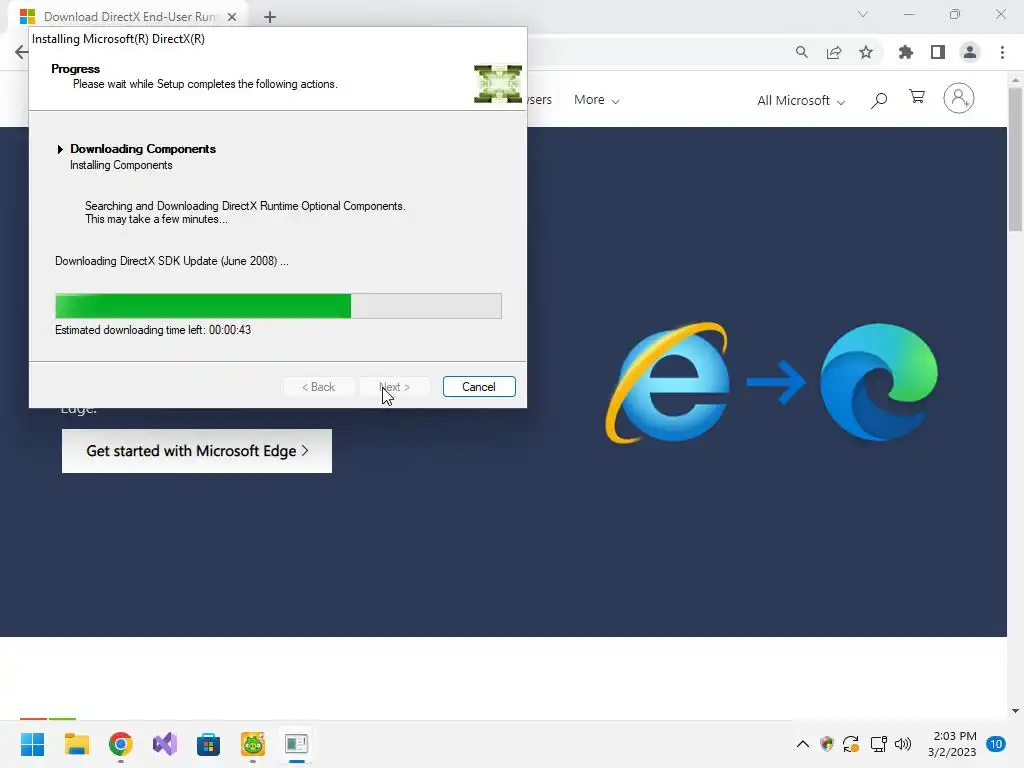This screenshot has height=768, width=1024.
Task: Click Get started with Microsoft Edge
Action: (x=197, y=451)
